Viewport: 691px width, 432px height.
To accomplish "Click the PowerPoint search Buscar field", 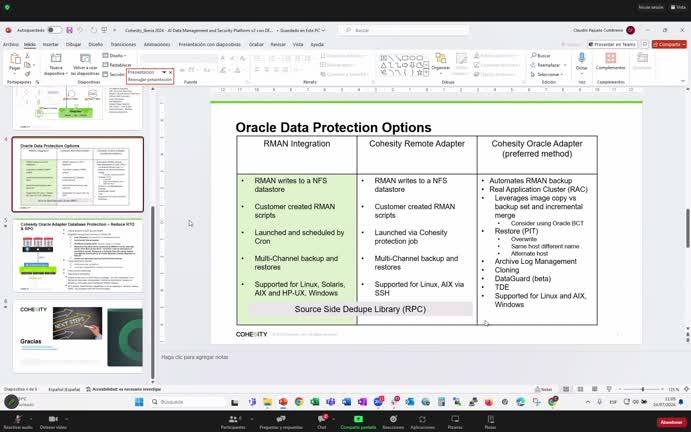I will coord(404,30).
